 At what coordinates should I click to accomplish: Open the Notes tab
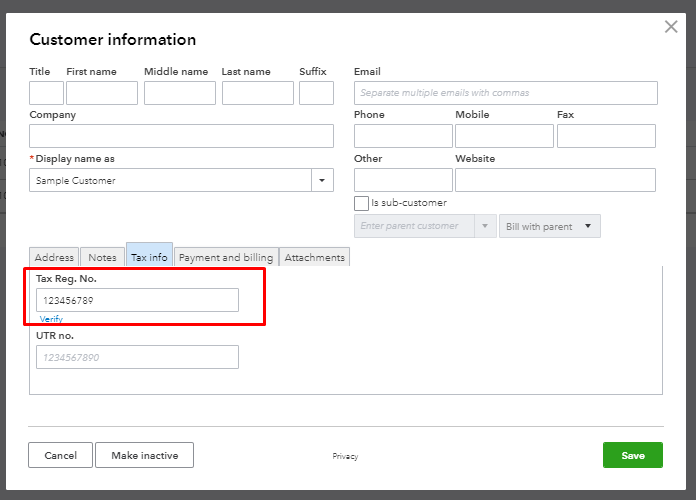coord(102,257)
